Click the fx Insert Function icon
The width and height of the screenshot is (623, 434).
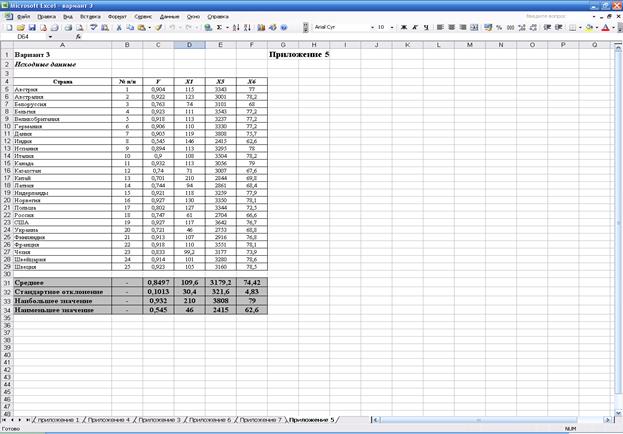(78, 37)
